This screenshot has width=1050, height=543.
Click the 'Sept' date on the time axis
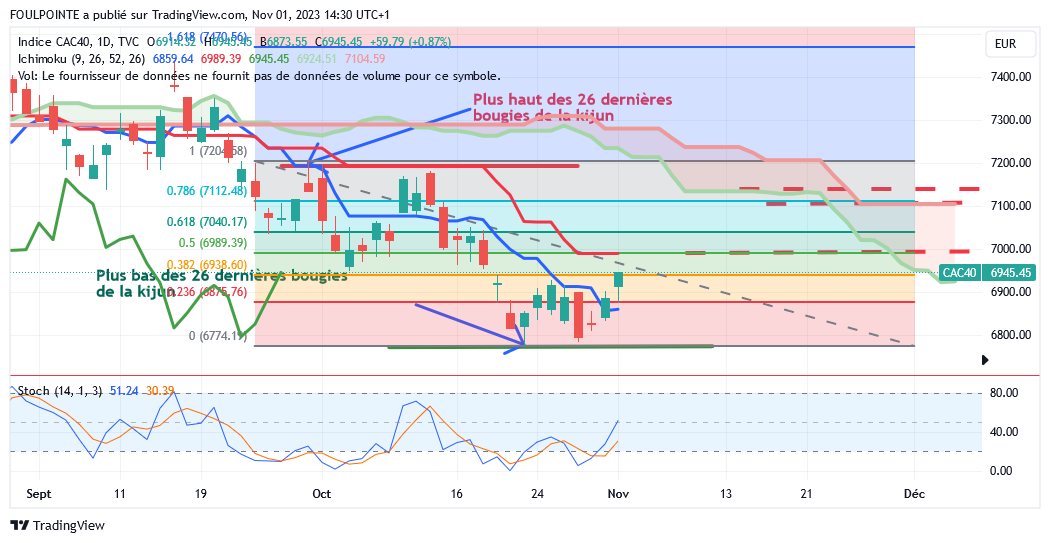(x=38, y=494)
